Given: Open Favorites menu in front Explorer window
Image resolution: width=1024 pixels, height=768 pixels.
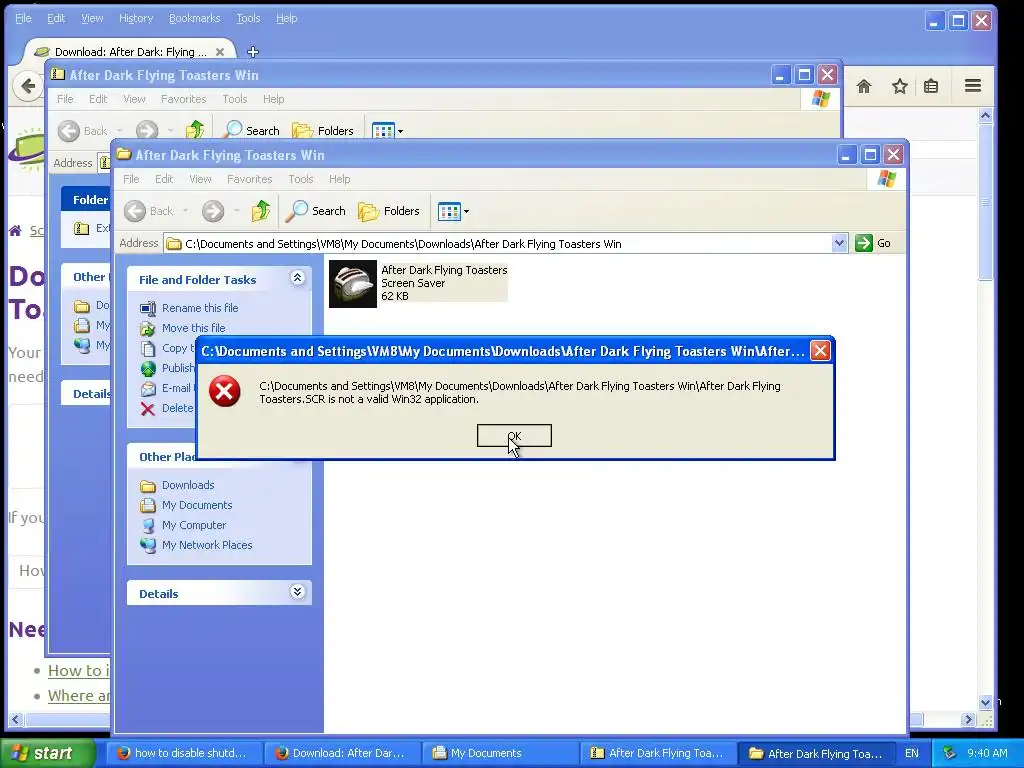Looking at the screenshot, I should [x=249, y=179].
